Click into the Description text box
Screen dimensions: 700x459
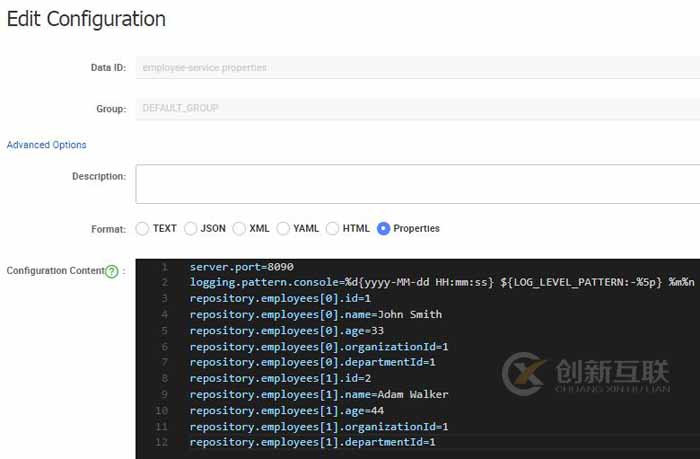(416, 183)
